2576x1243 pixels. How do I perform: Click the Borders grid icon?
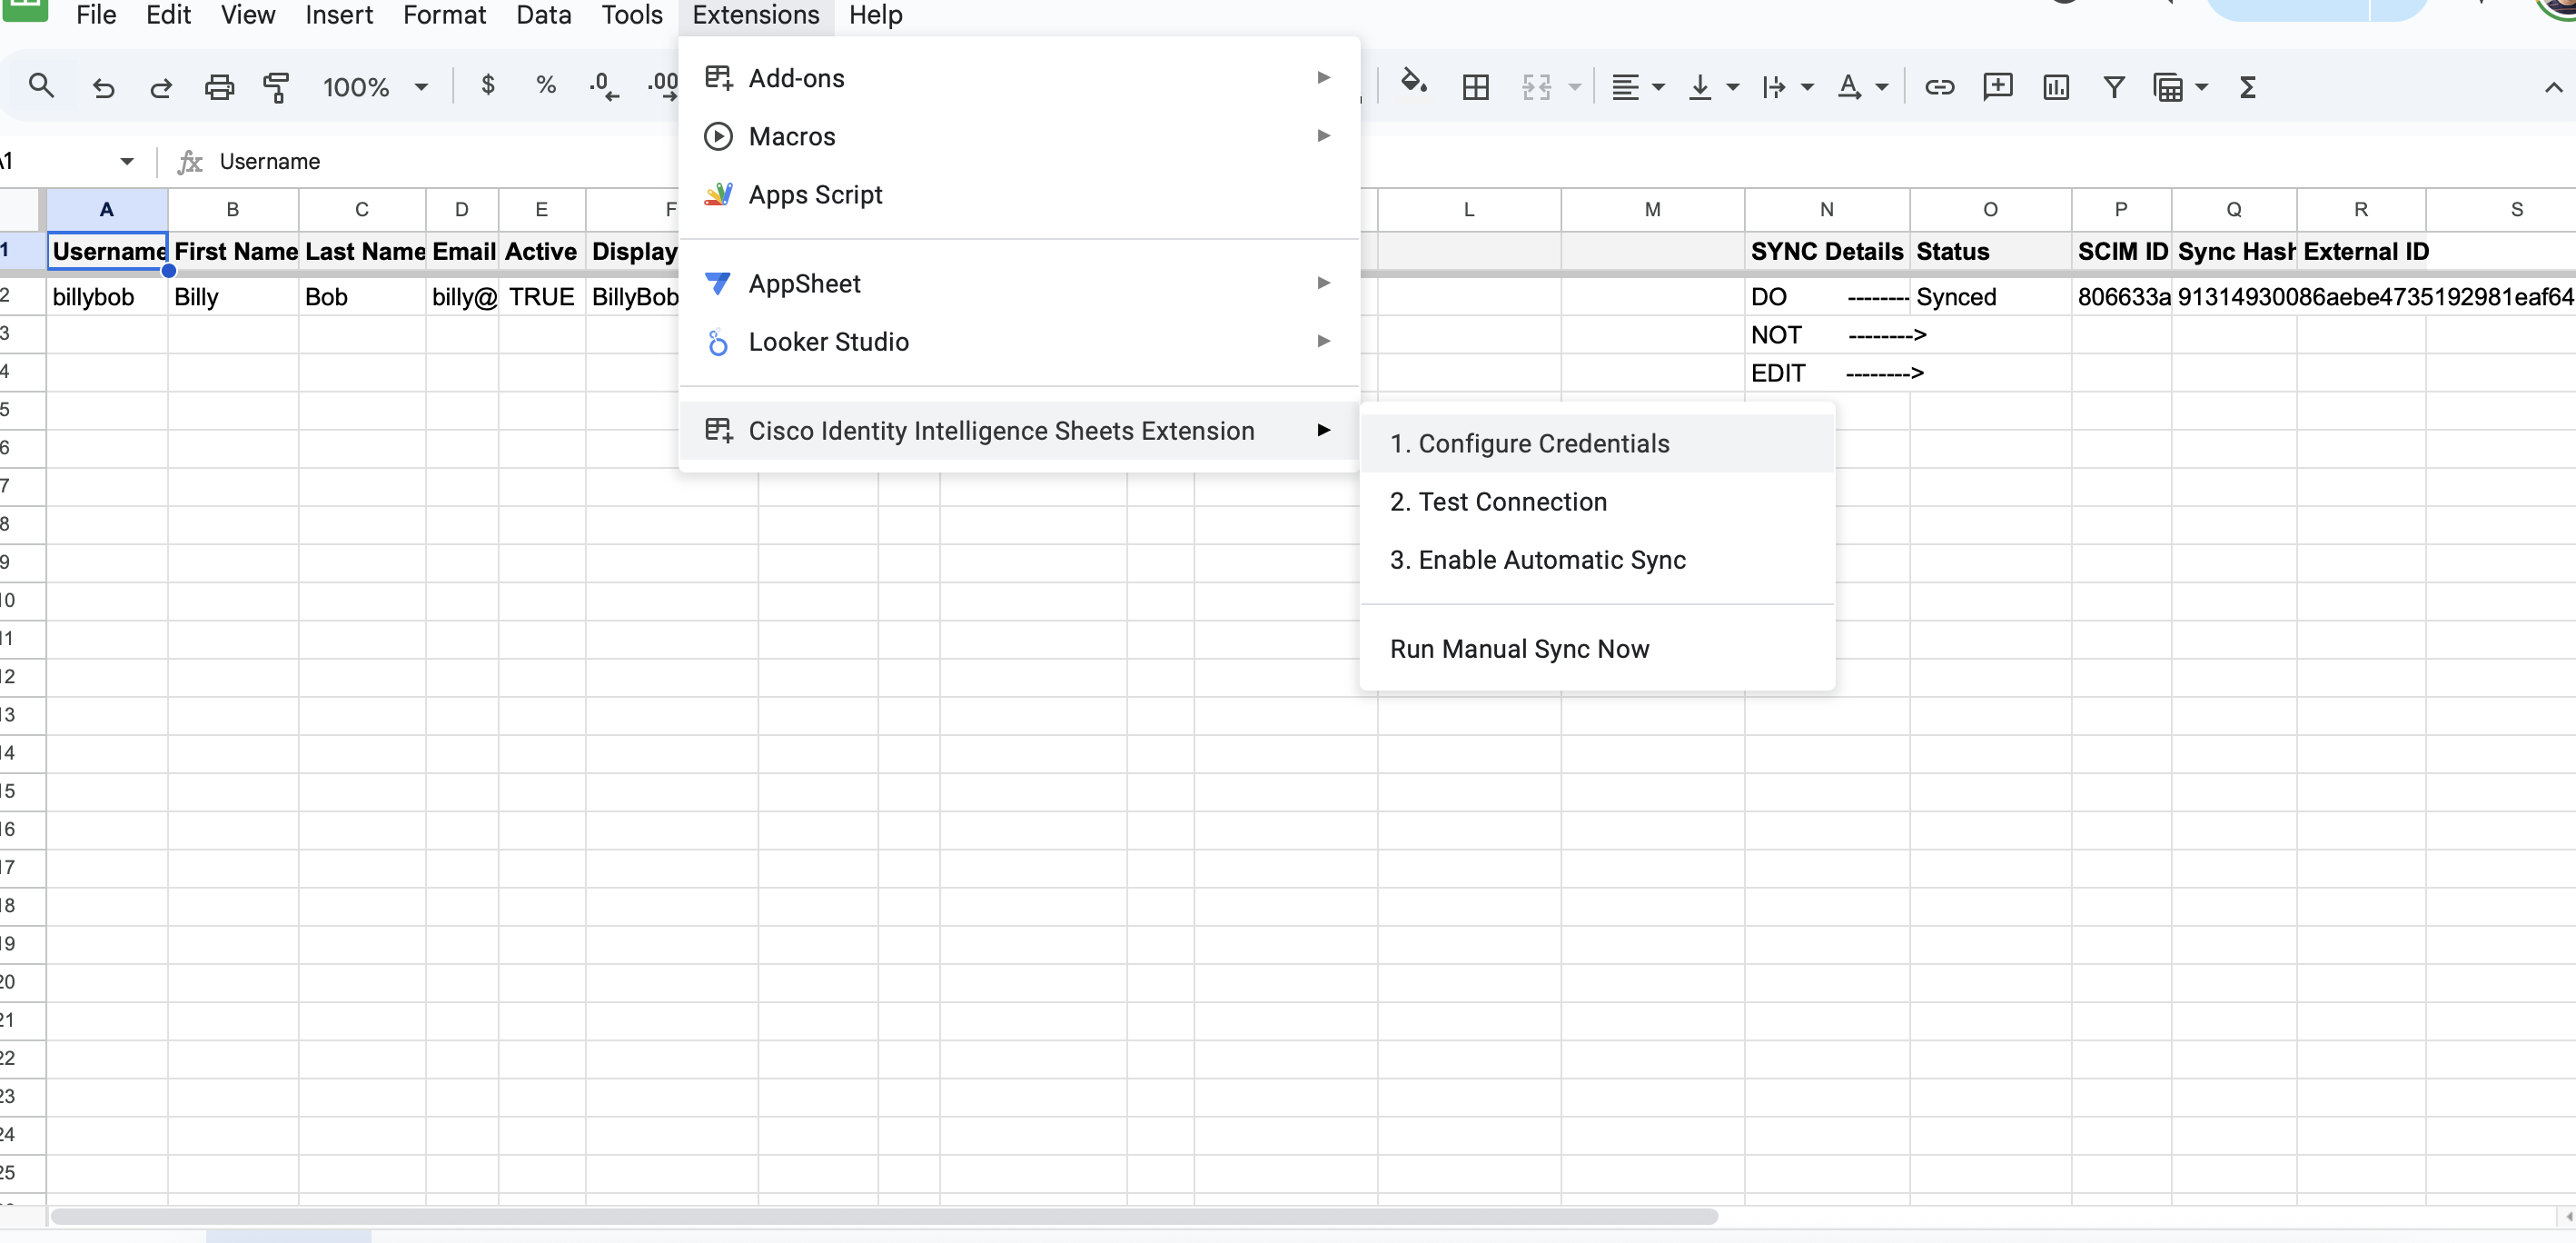point(1475,88)
